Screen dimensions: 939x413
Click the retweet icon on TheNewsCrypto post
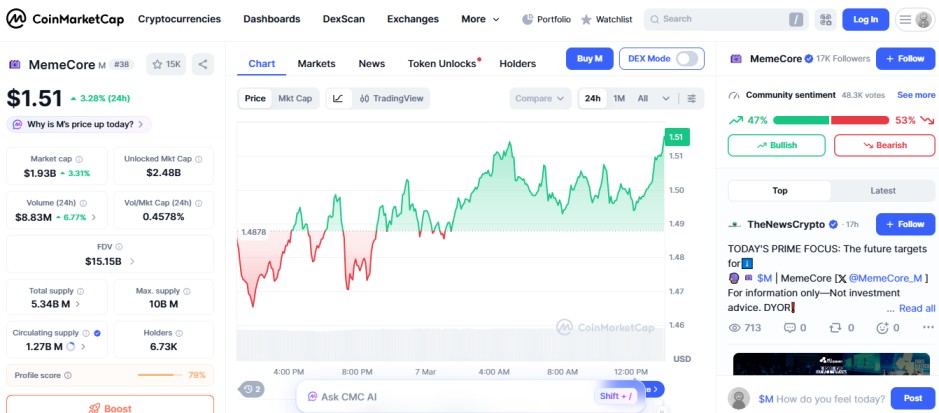click(835, 327)
